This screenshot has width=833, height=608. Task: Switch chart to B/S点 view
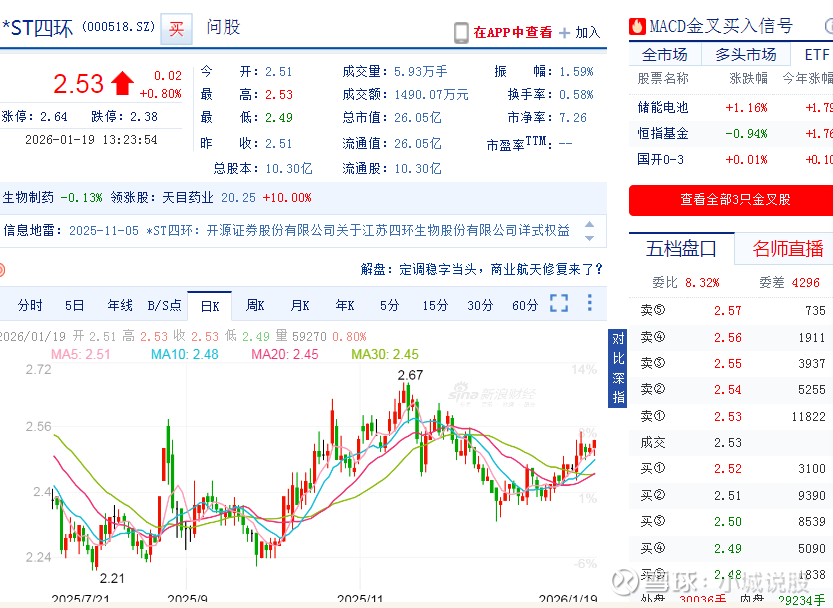[x=164, y=305]
